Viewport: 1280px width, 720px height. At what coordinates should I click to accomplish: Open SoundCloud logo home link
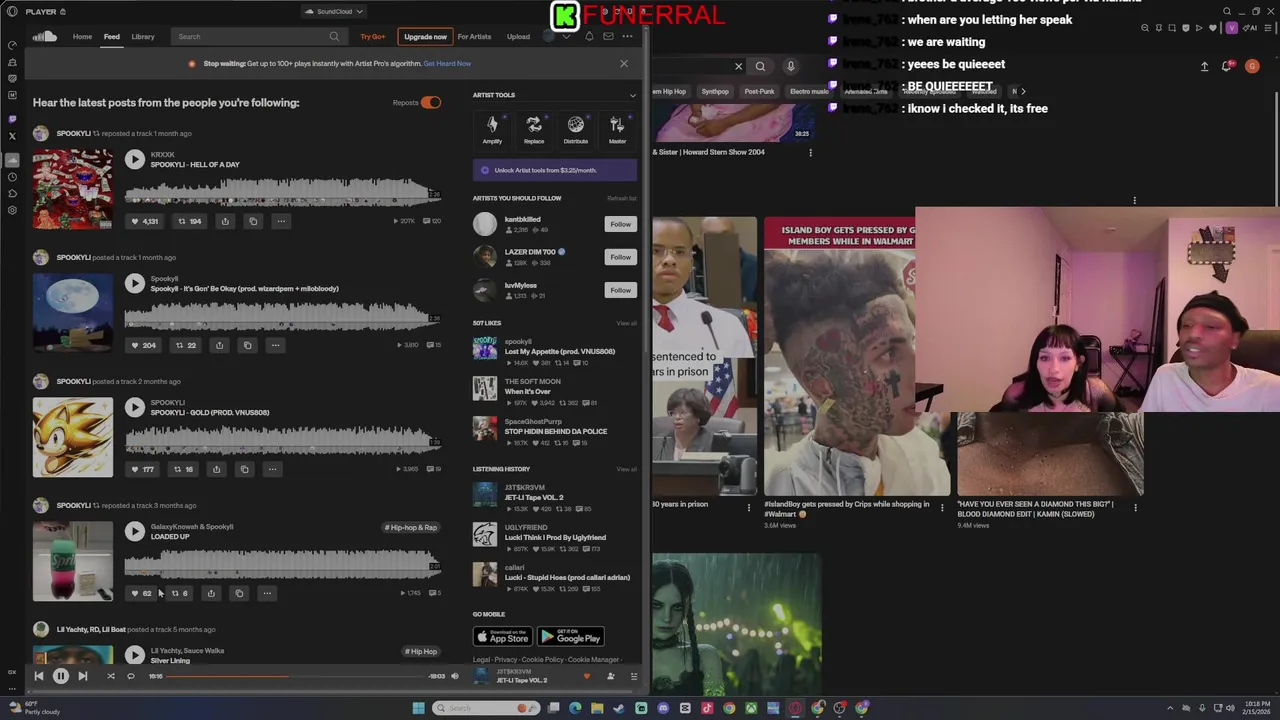coord(44,37)
